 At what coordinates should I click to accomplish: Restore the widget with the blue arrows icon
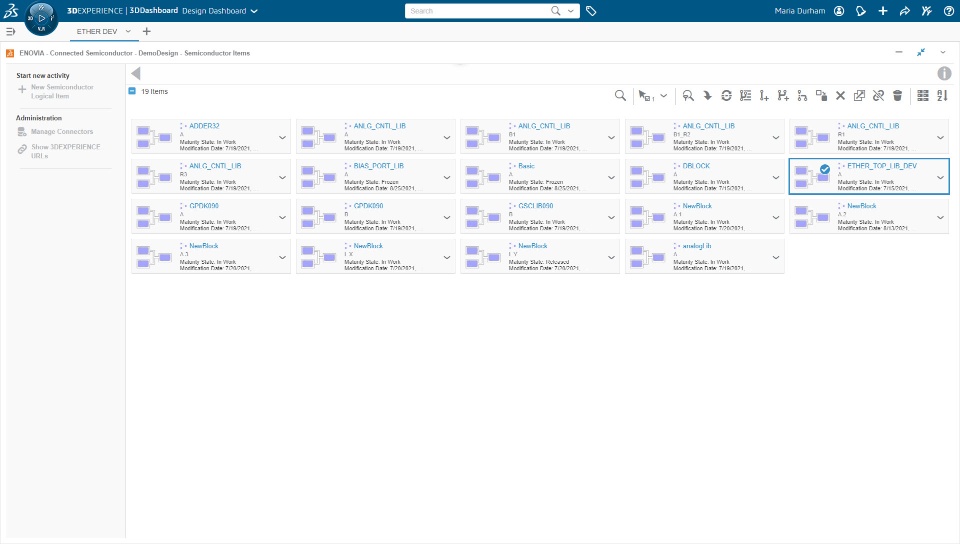pyautogui.click(x=921, y=53)
